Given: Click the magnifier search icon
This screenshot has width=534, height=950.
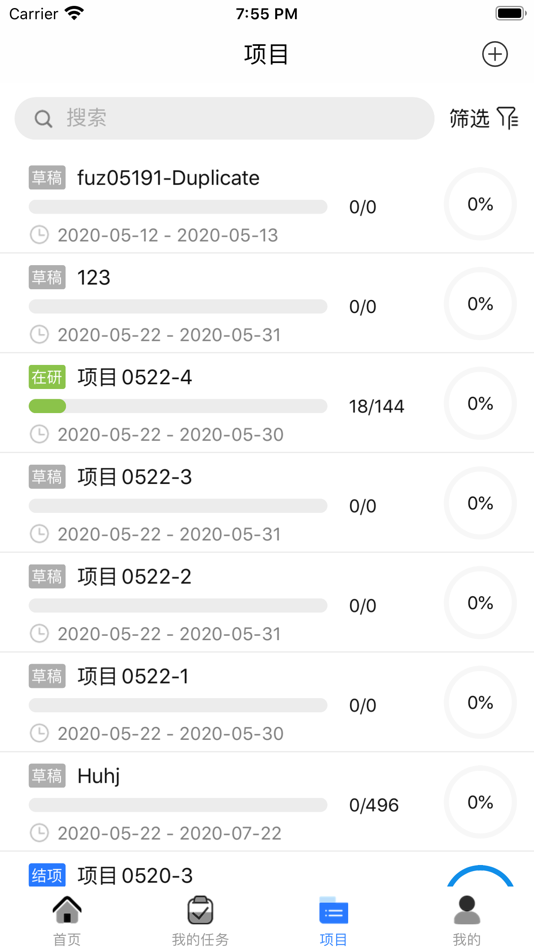Looking at the screenshot, I should (x=43, y=119).
